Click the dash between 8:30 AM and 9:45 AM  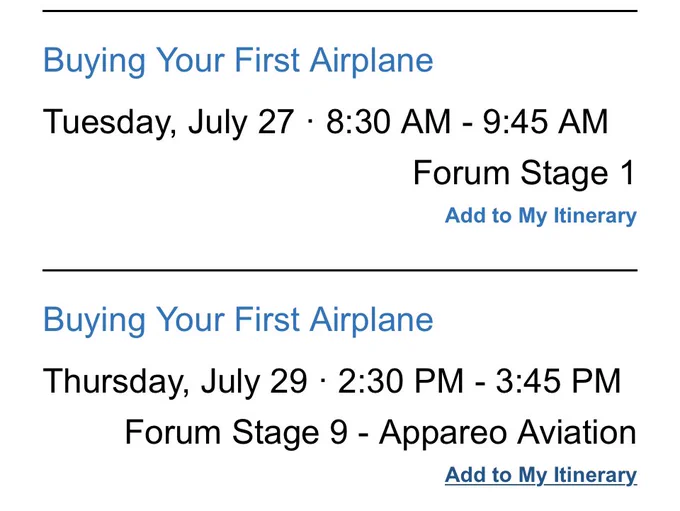tap(467, 124)
